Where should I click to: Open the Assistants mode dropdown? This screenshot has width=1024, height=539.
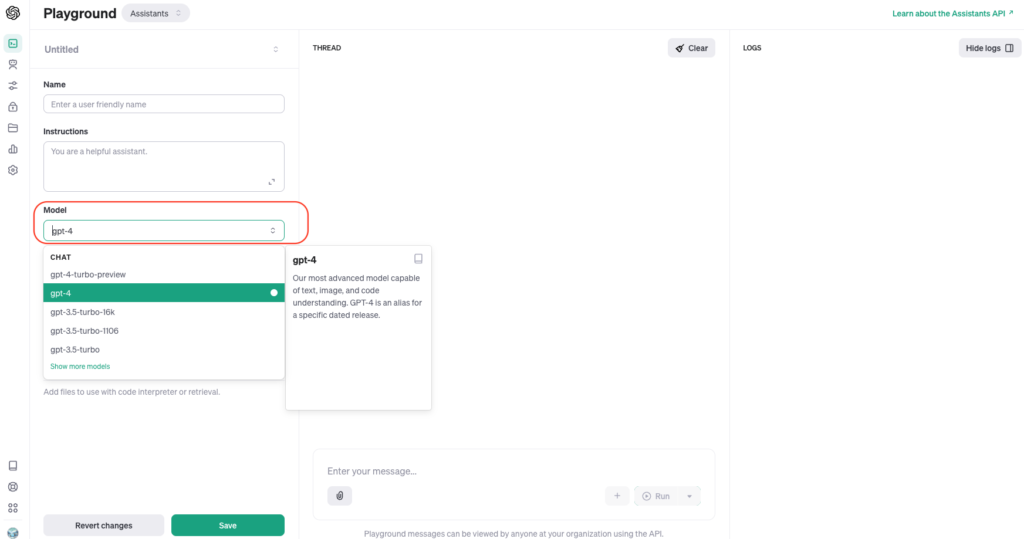coord(156,13)
